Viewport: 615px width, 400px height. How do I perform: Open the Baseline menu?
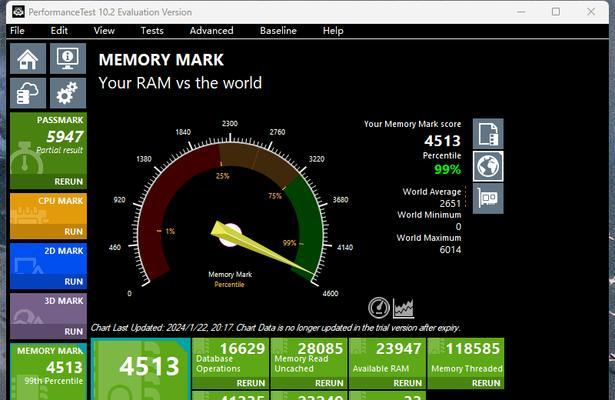click(x=278, y=31)
